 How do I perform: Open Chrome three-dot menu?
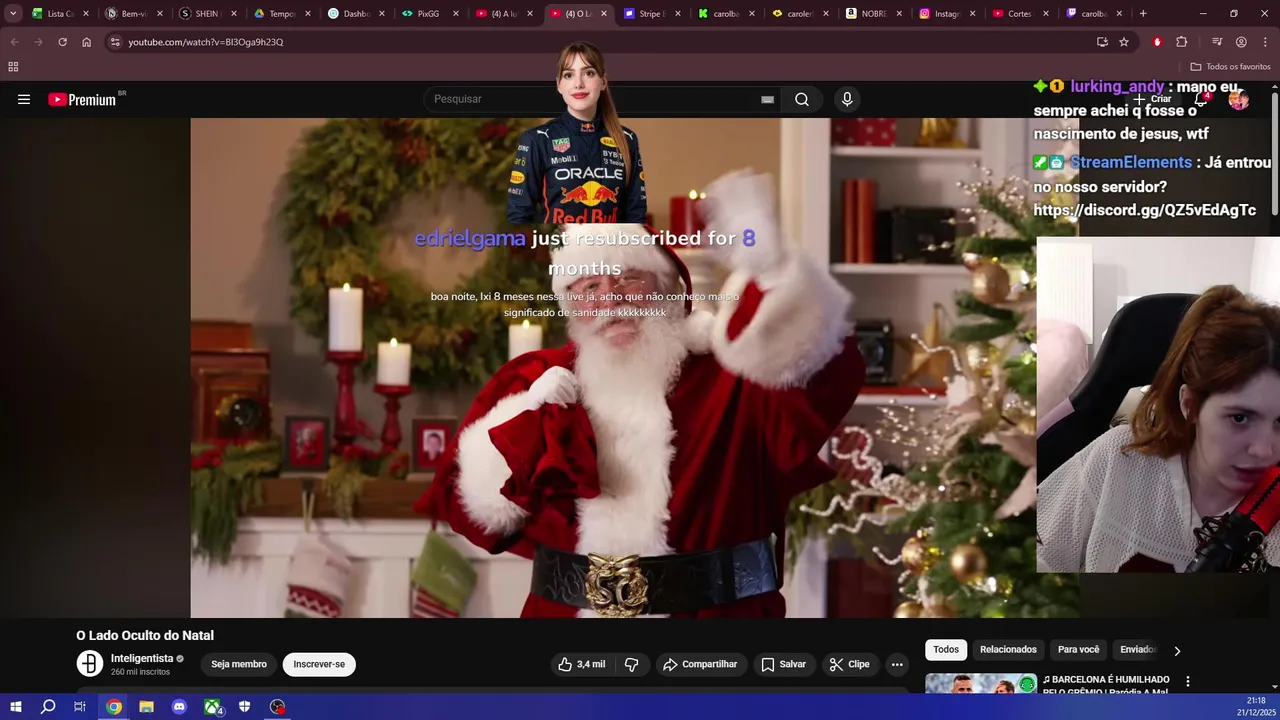[1265, 42]
